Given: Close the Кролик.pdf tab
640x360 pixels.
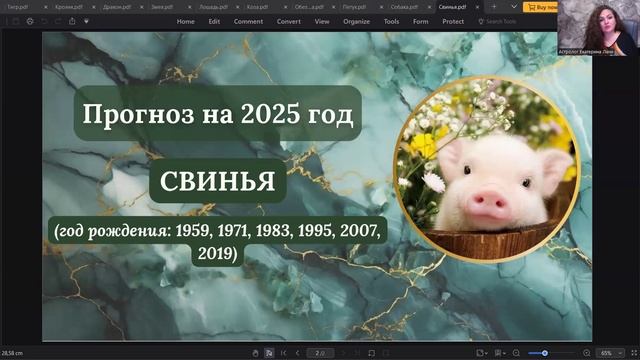Looking at the screenshot, I should tap(93, 7).
